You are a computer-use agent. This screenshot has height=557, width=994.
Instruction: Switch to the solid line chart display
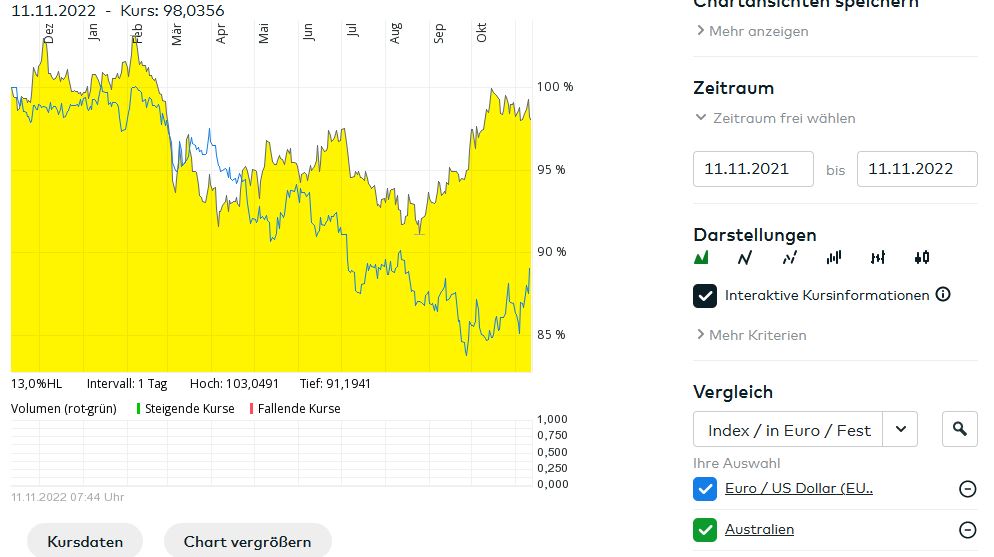(744, 258)
